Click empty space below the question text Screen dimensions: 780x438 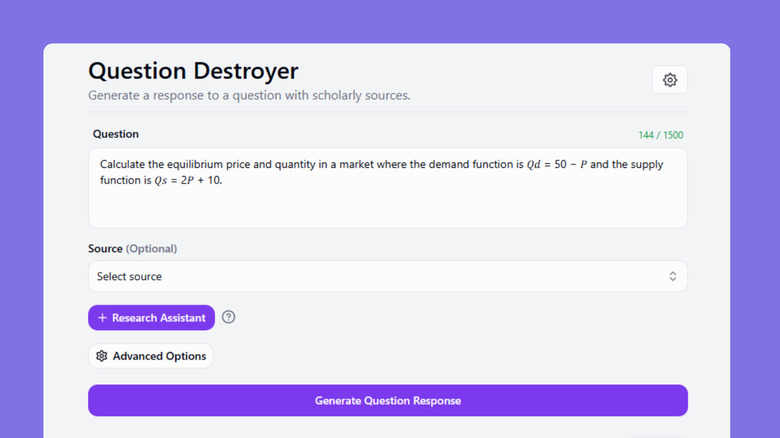tap(387, 208)
